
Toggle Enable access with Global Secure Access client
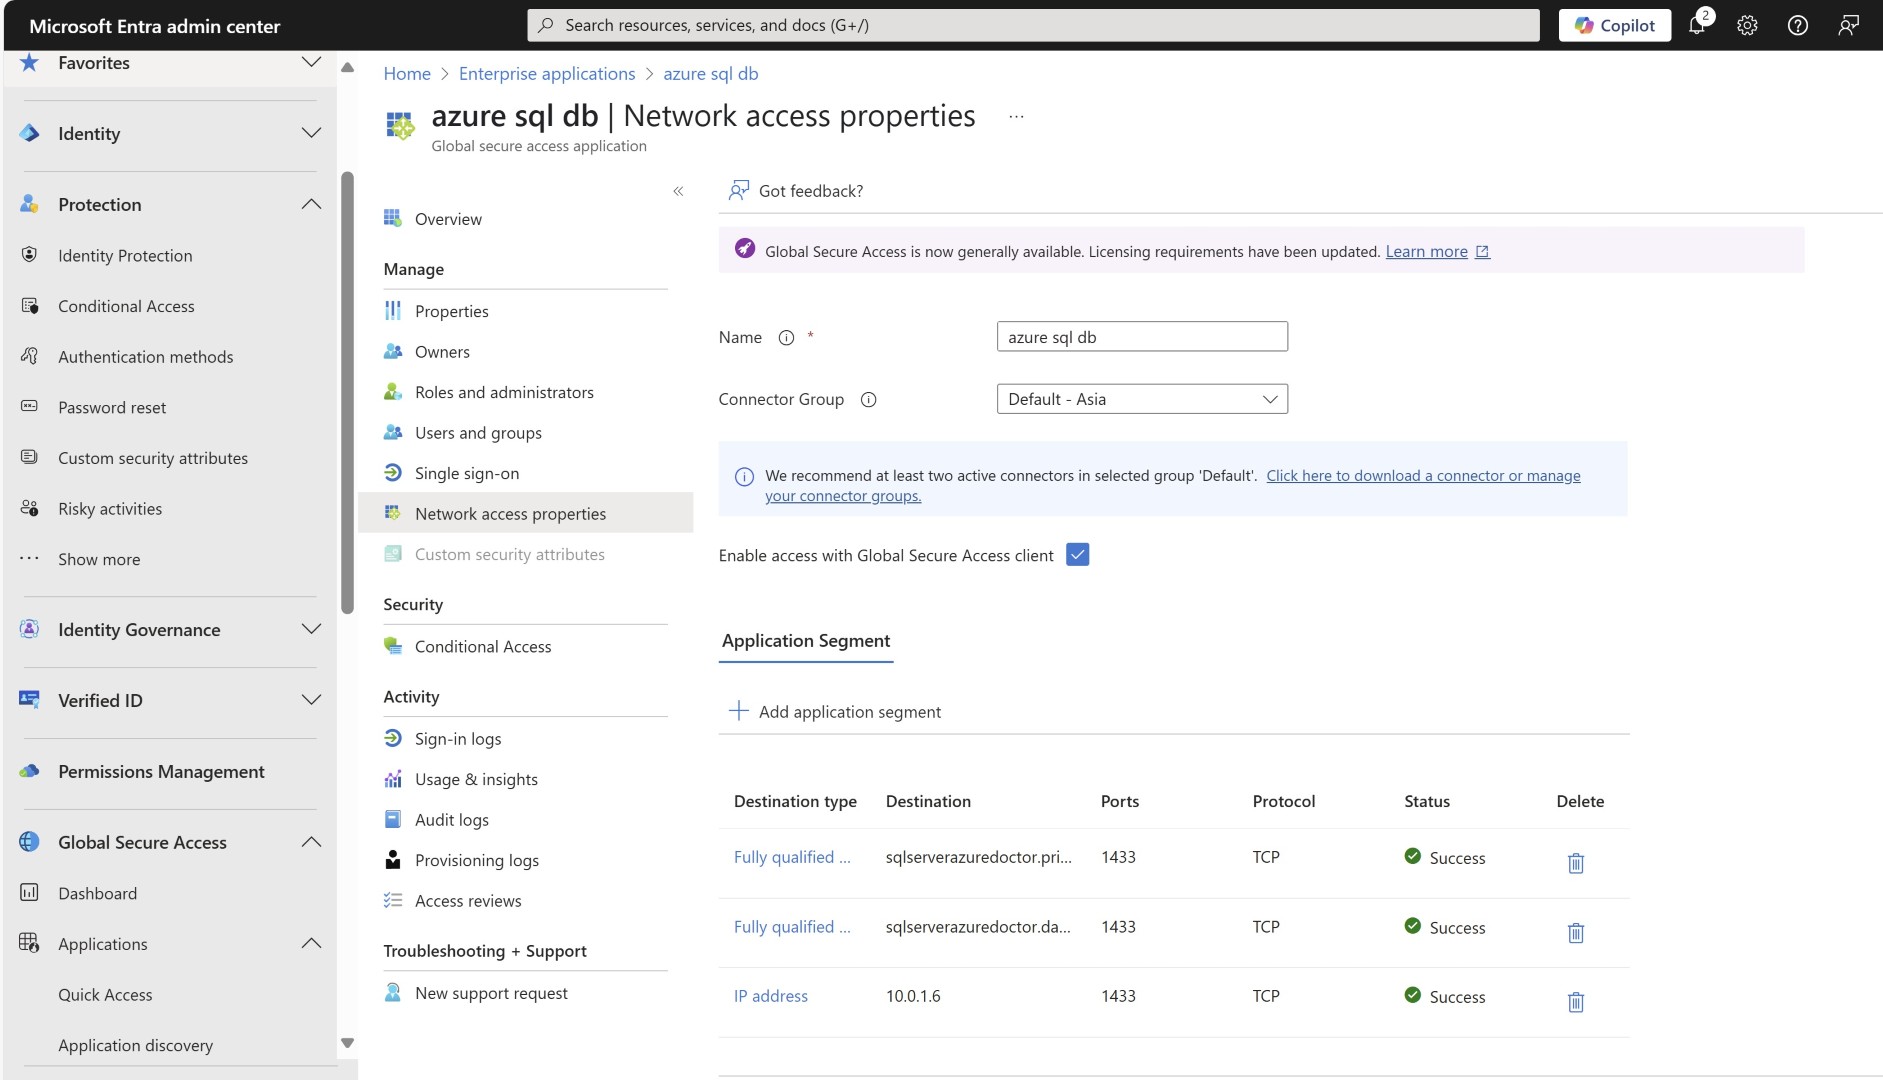(x=1077, y=555)
